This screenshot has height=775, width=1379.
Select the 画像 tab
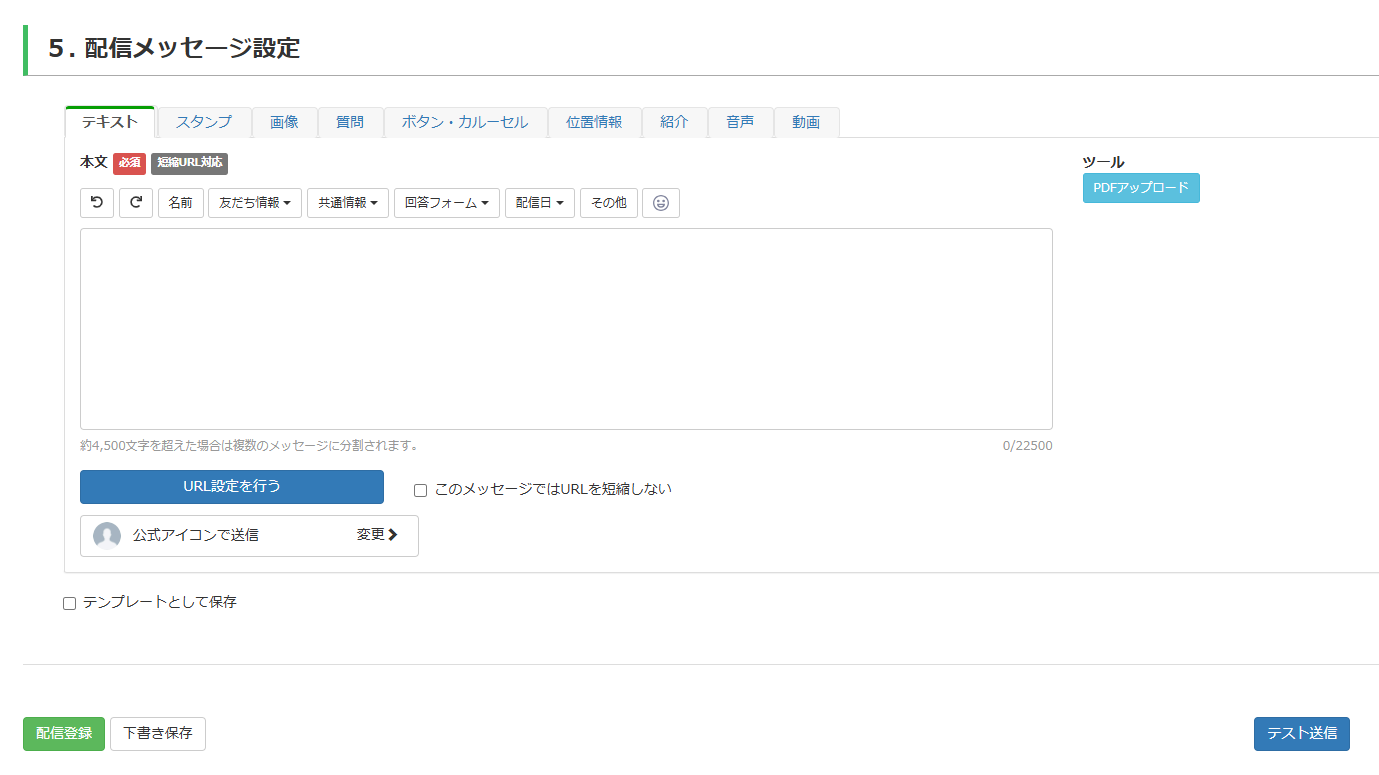284,122
